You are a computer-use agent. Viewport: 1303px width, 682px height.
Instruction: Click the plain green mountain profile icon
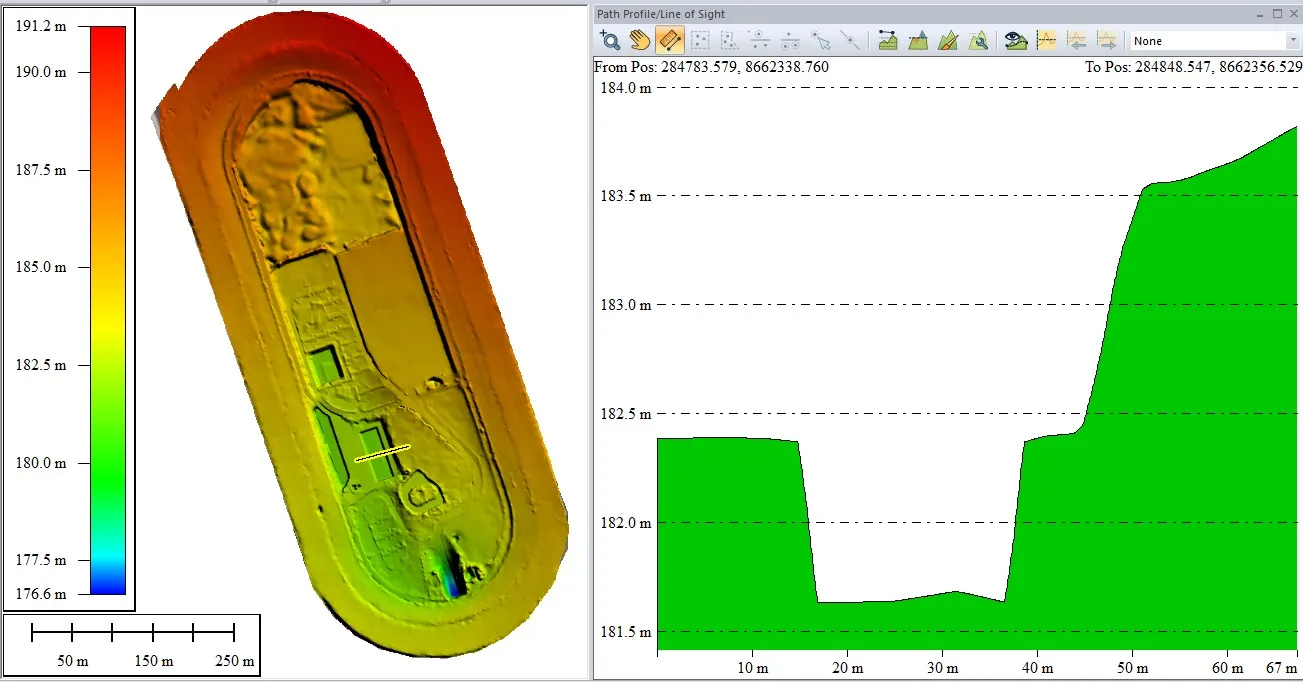(x=918, y=41)
